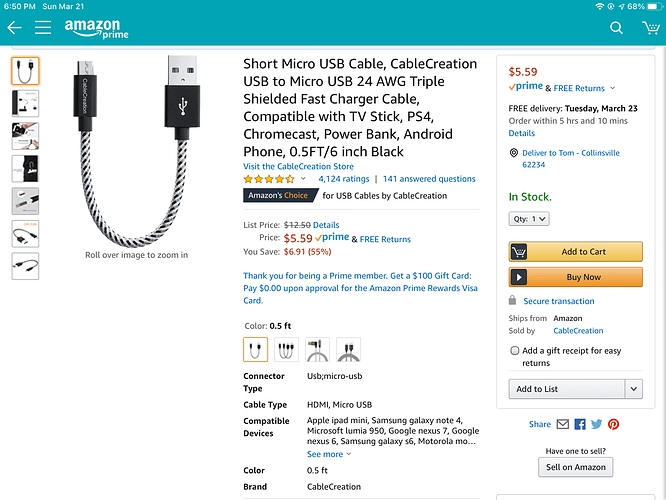Expand the Add to List arrow

633,389
